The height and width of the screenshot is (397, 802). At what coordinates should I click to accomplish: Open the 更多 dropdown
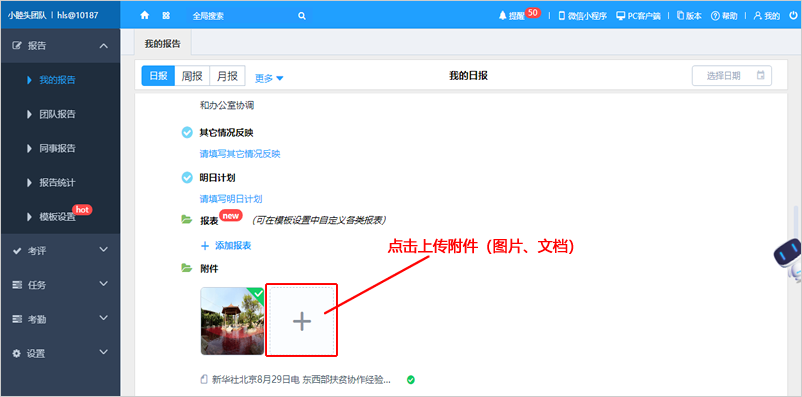click(269, 78)
